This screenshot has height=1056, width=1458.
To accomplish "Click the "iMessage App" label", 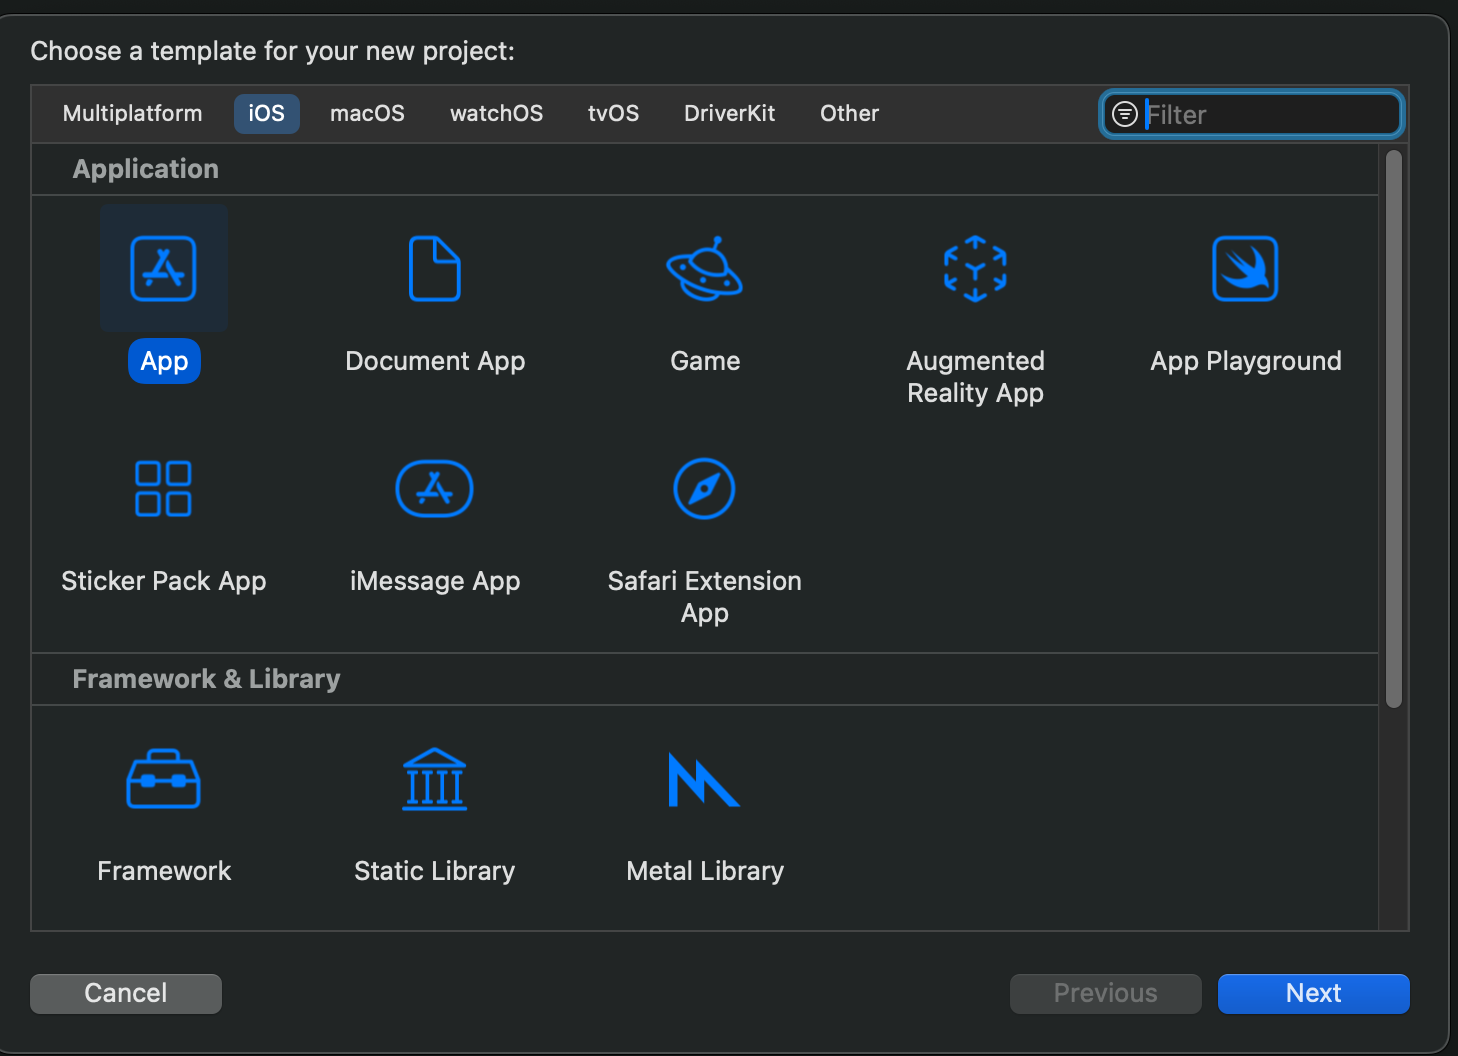I will (x=435, y=581).
